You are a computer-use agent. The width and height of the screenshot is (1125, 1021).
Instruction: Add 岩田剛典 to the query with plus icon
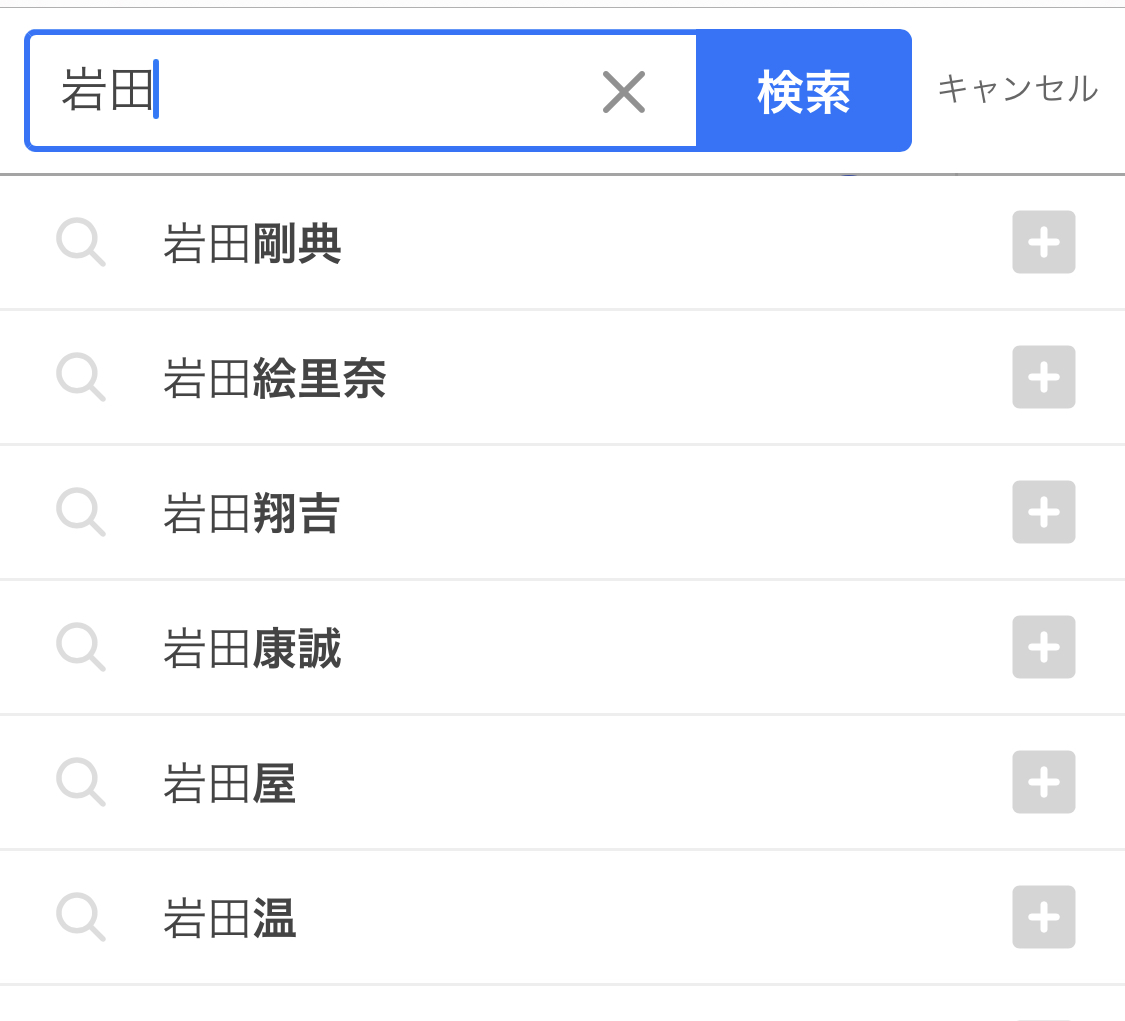(x=1043, y=242)
